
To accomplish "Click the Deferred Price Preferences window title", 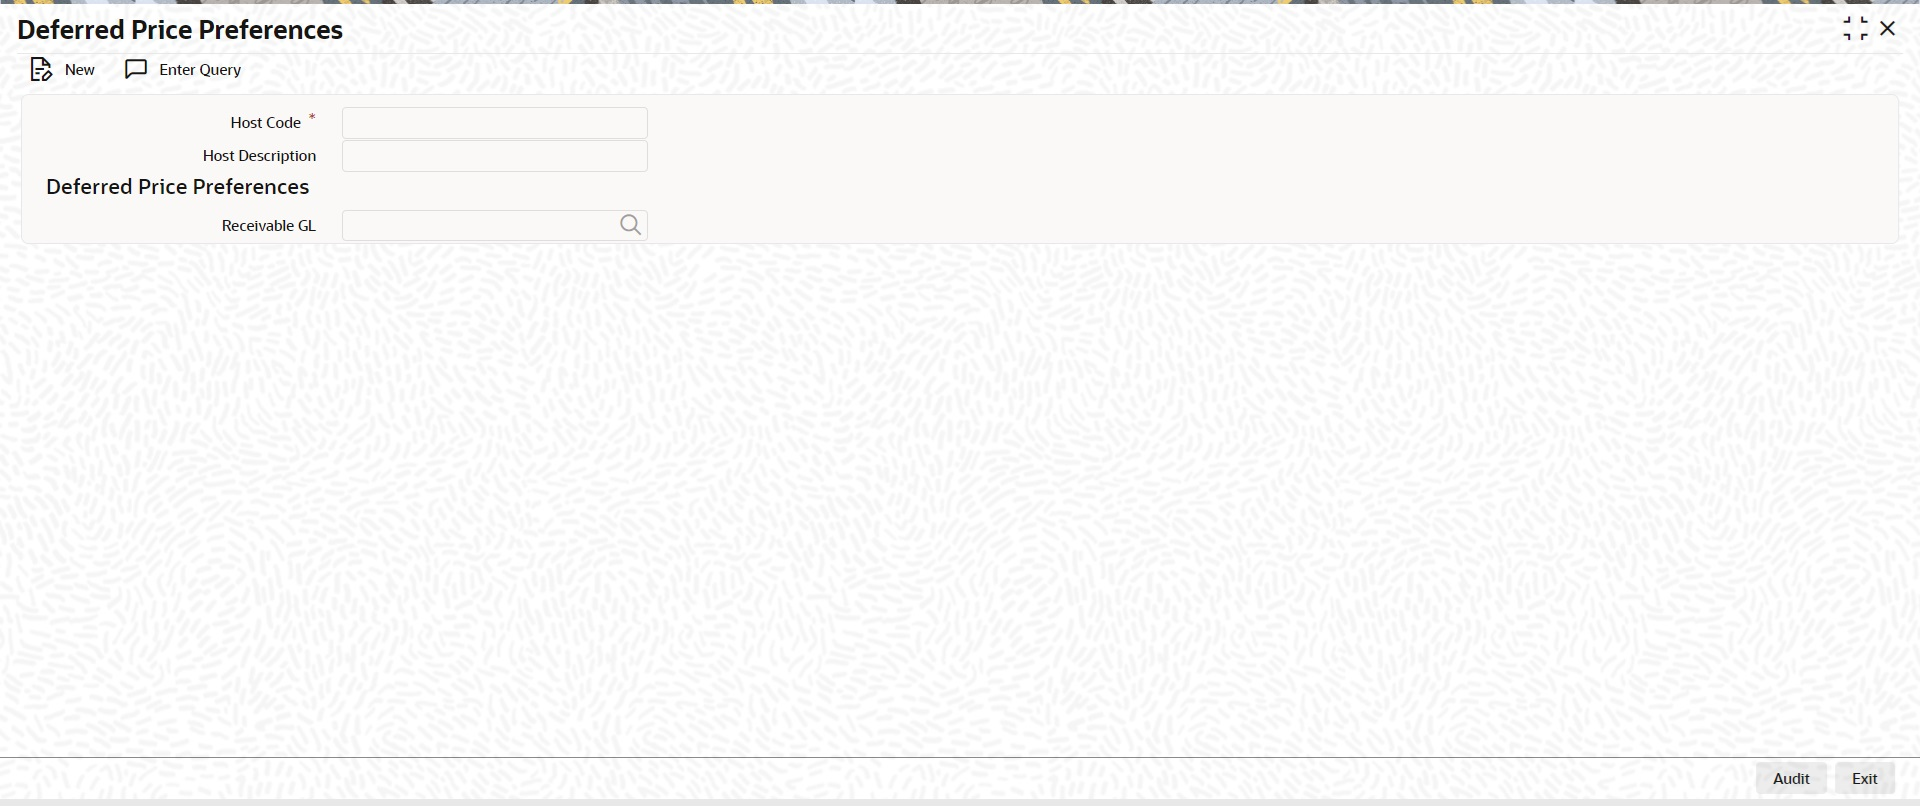I will click(x=180, y=30).
